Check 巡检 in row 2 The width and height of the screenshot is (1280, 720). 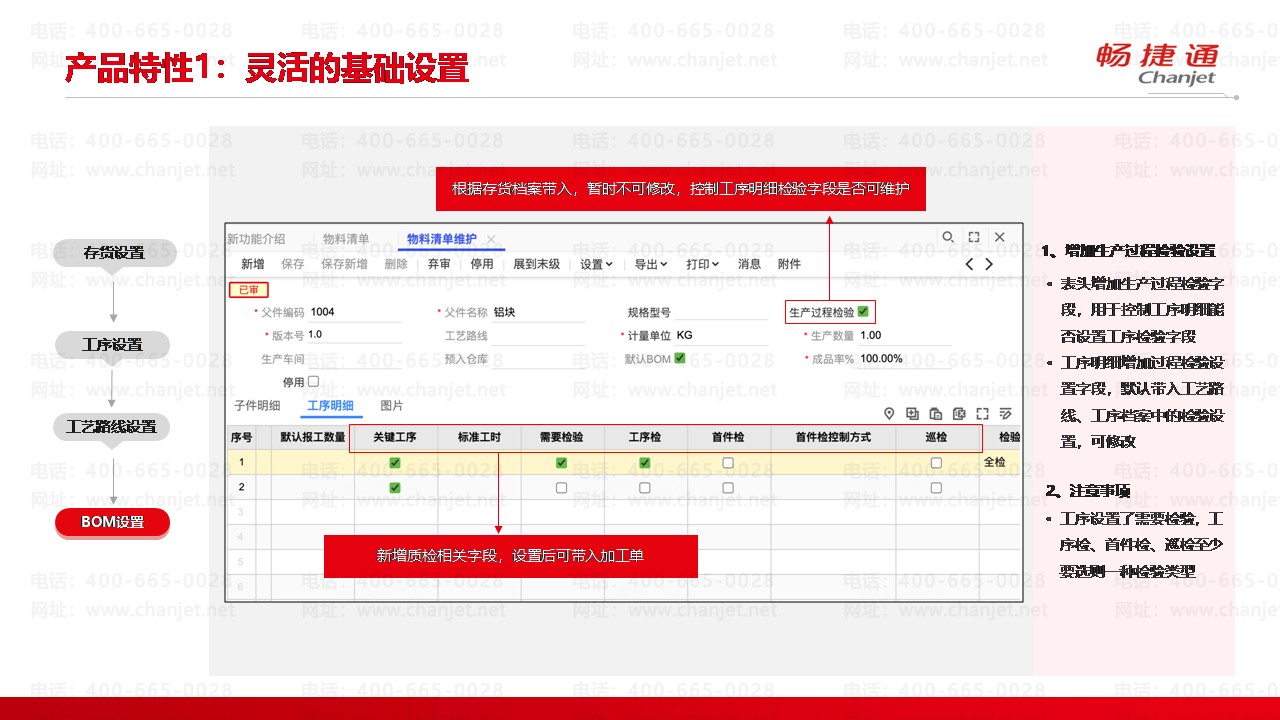tap(936, 487)
